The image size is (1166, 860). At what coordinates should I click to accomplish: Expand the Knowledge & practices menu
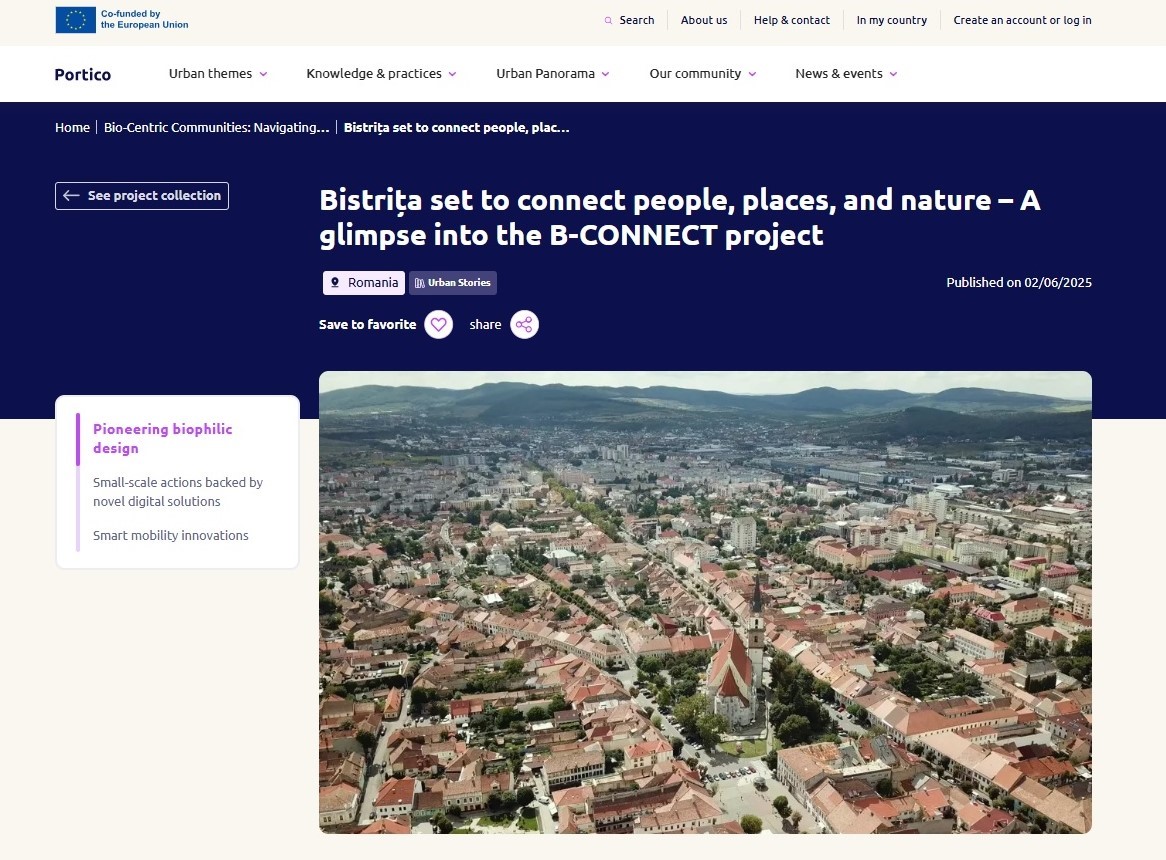pyautogui.click(x=381, y=74)
